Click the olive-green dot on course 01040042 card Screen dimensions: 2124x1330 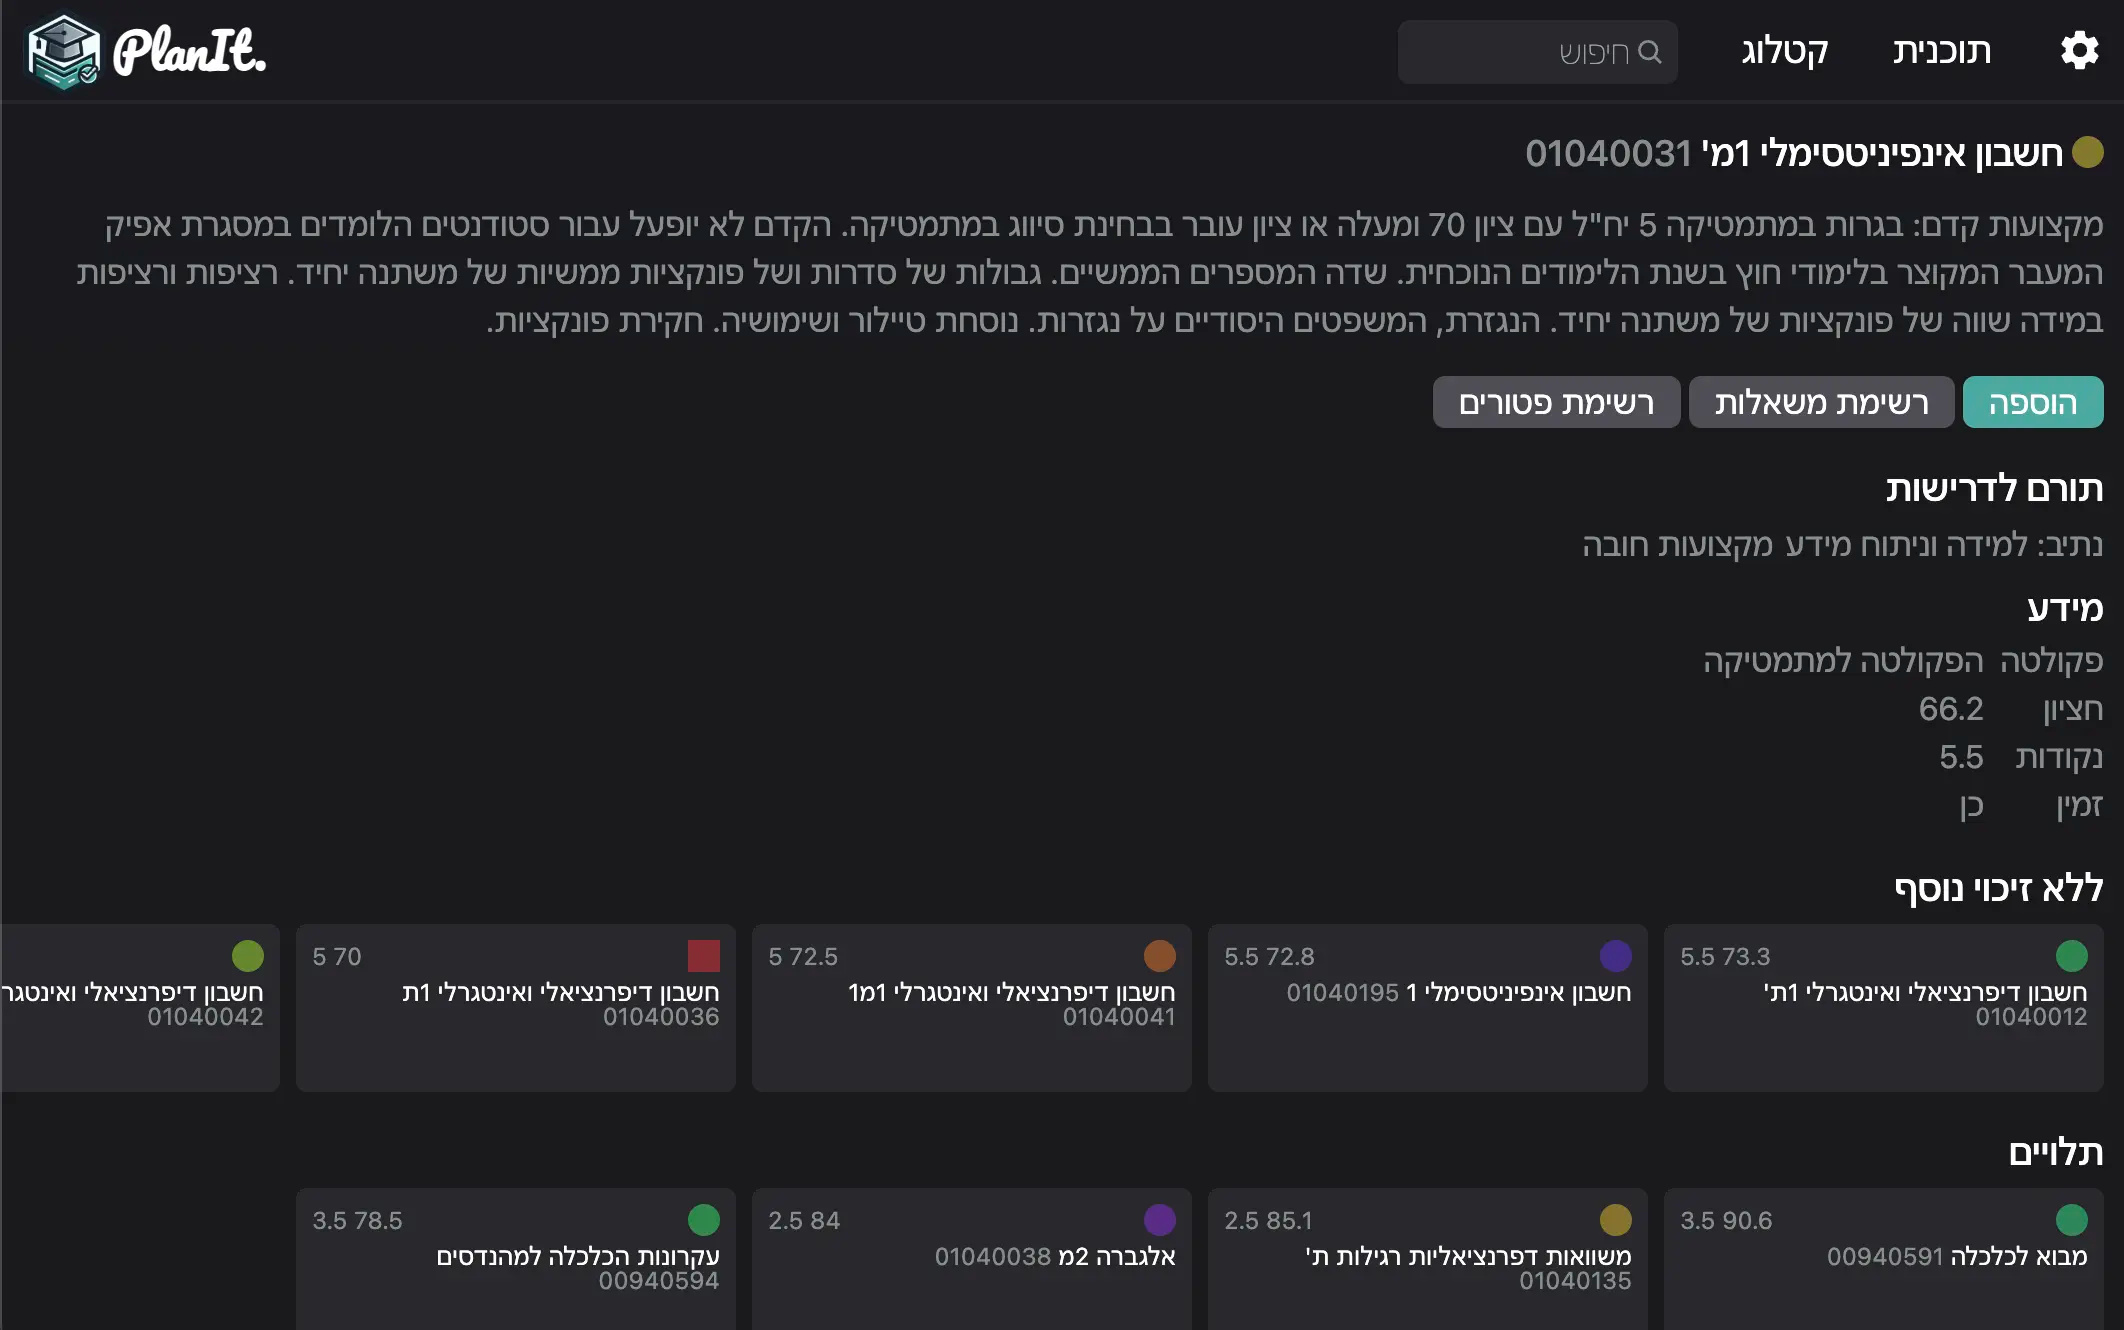[x=247, y=956]
